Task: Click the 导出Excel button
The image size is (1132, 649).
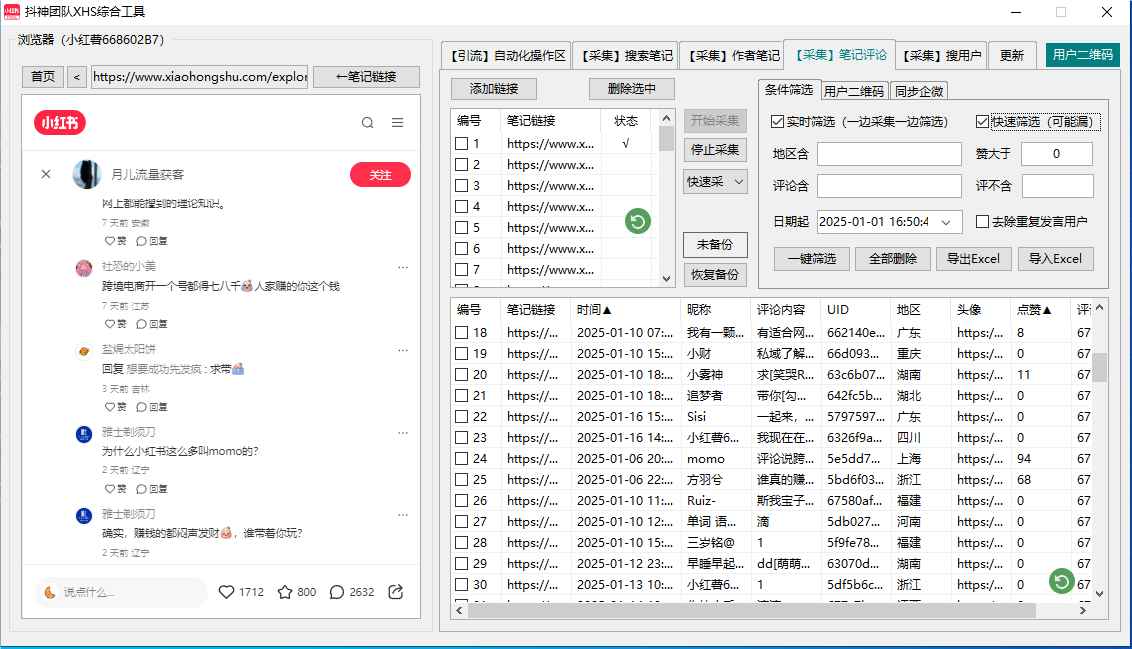Action: pos(975,259)
